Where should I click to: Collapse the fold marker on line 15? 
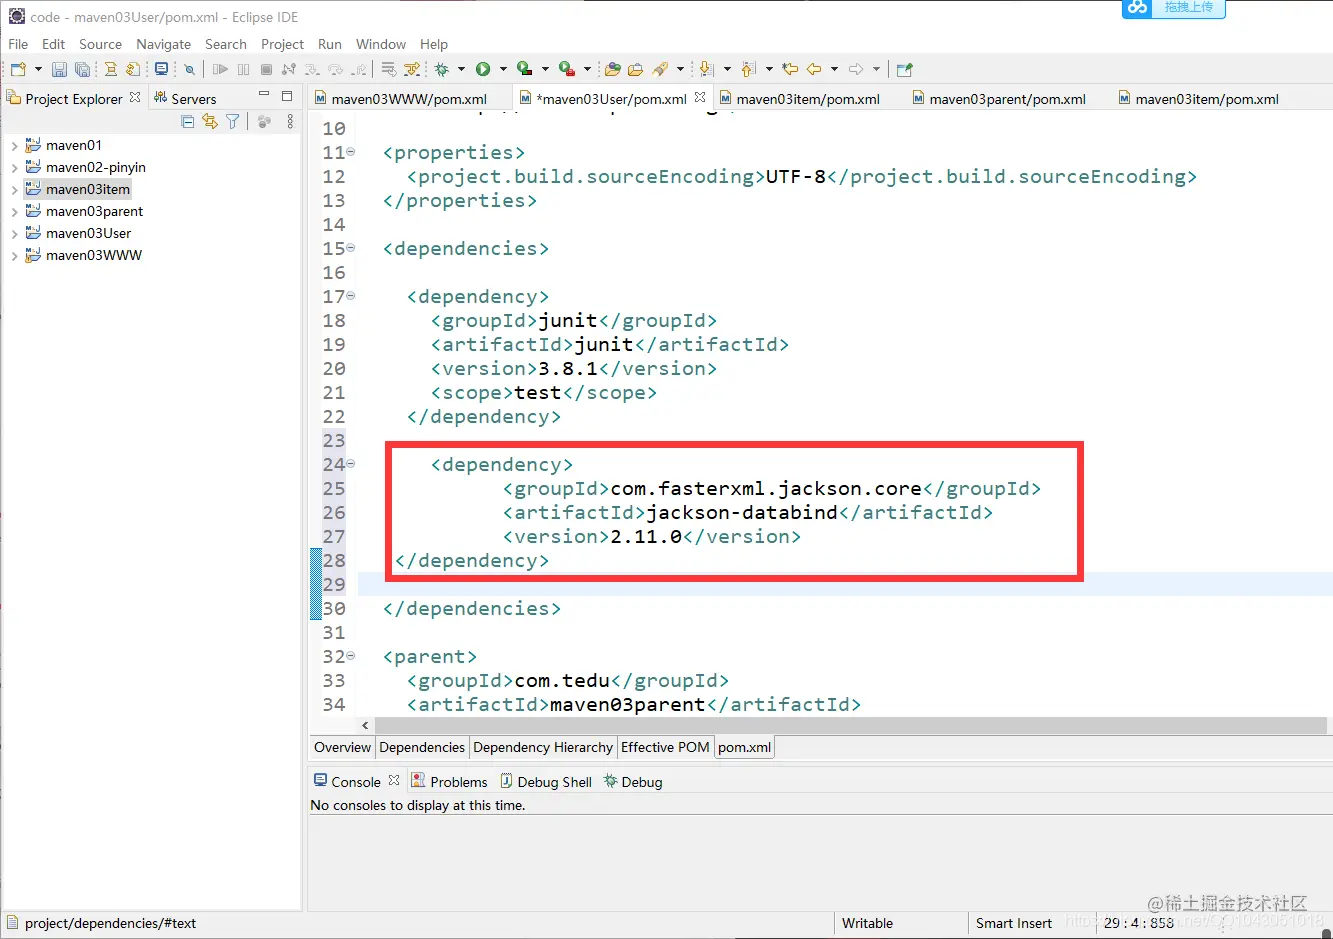pos(351,248)
